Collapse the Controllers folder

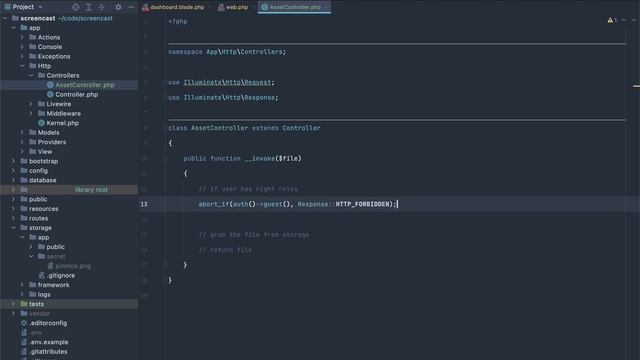(x=31, y=76)
